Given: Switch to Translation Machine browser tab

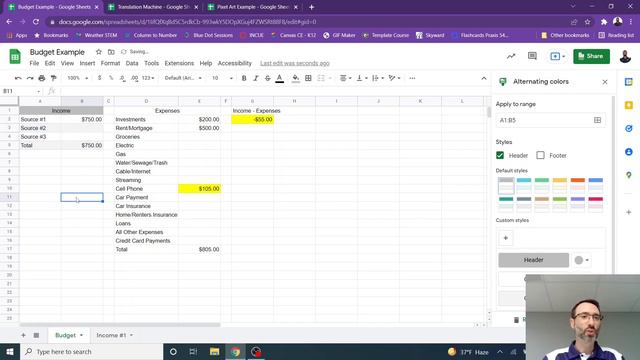Looking at the screenshot, I should point(153,7).
